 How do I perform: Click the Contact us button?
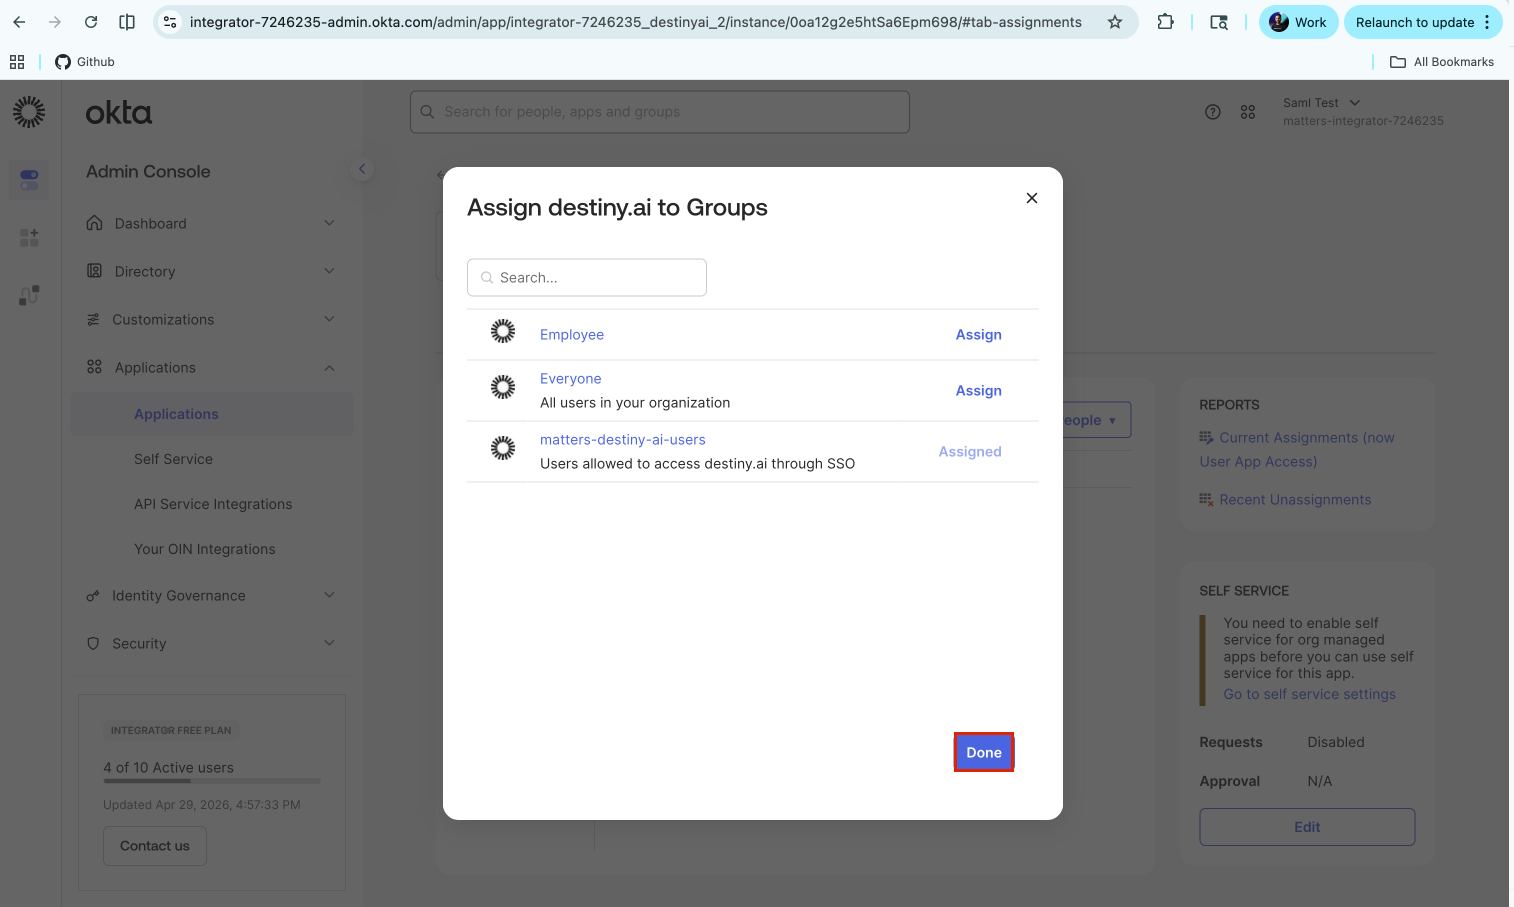(155, 846)
